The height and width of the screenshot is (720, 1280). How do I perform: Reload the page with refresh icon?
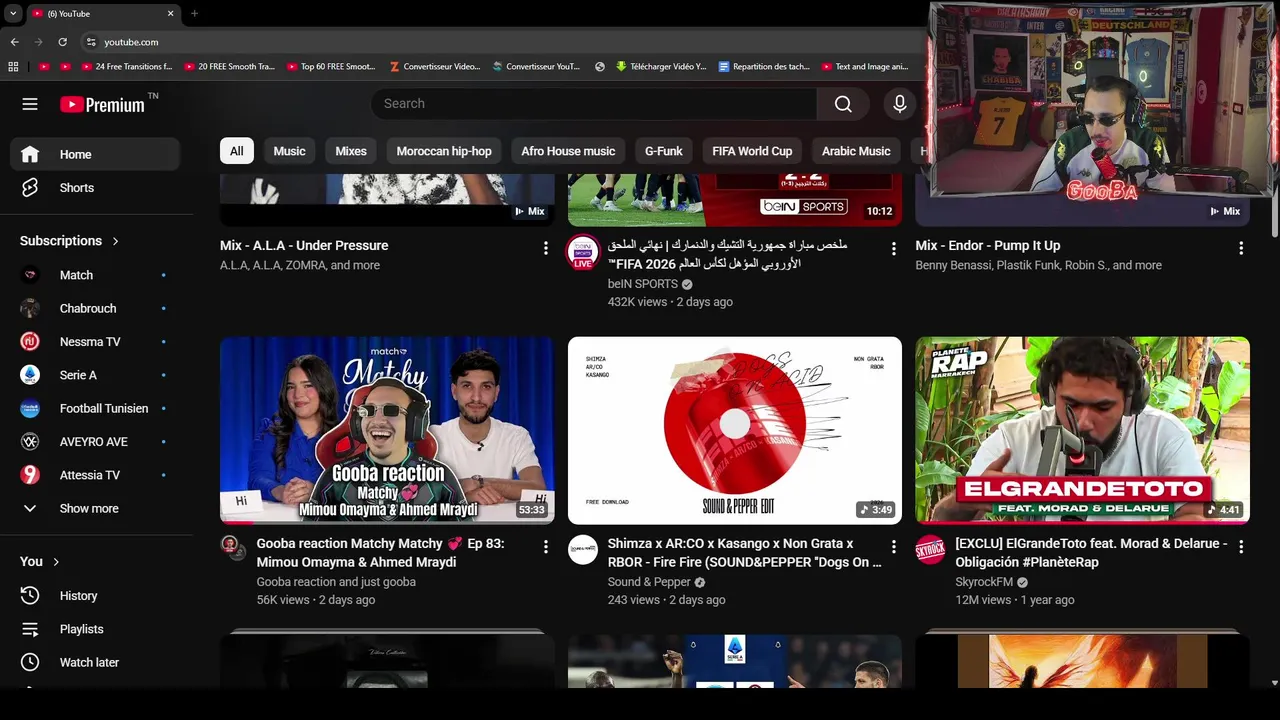[x=62, y=42]
